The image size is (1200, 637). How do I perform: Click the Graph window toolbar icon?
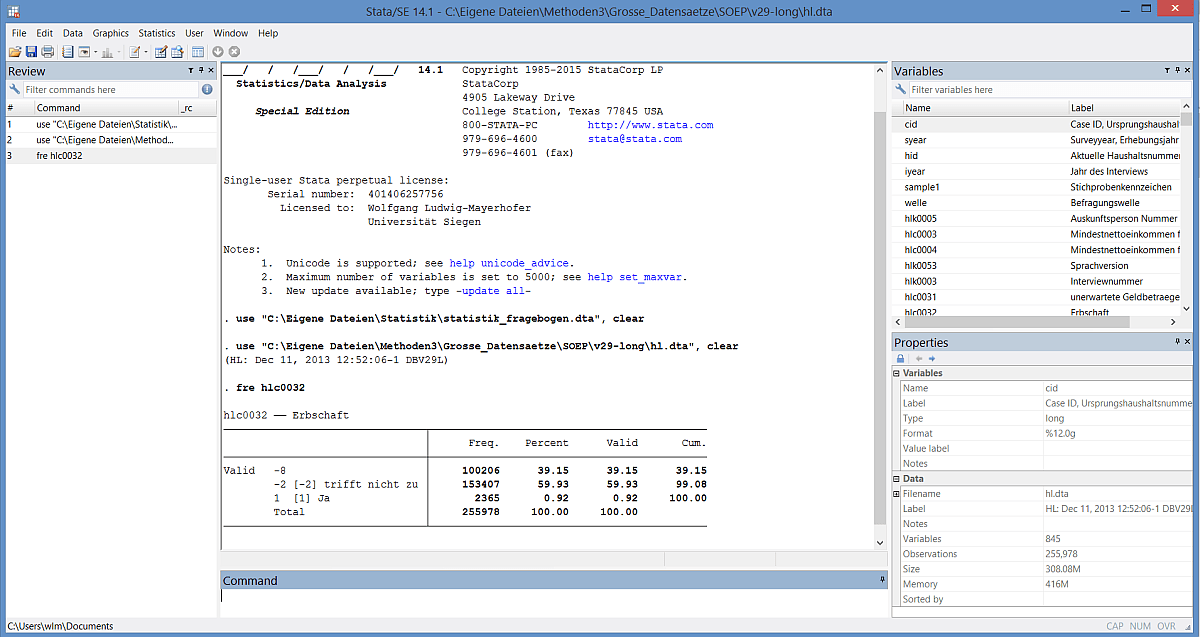click(x=107, y=51)
